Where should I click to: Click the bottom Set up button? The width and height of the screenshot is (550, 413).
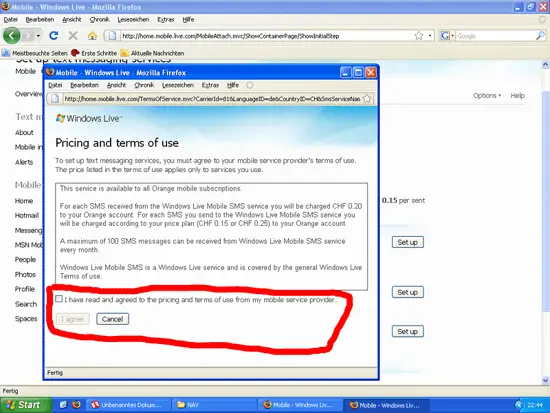(x=408, y=331)
